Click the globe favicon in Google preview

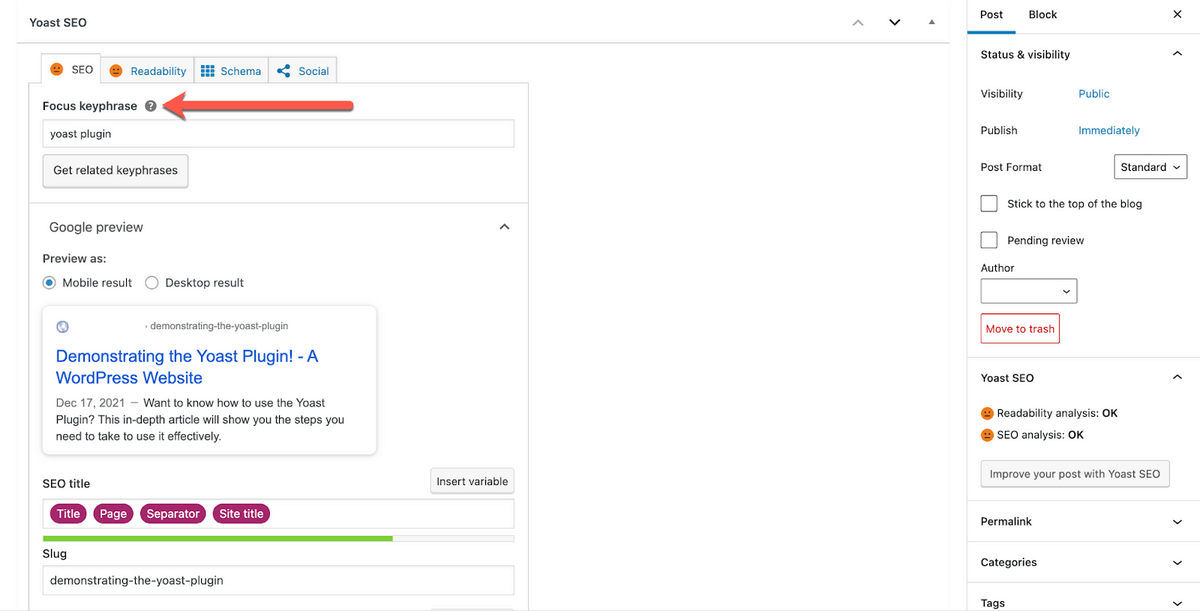tap(63, 326)
